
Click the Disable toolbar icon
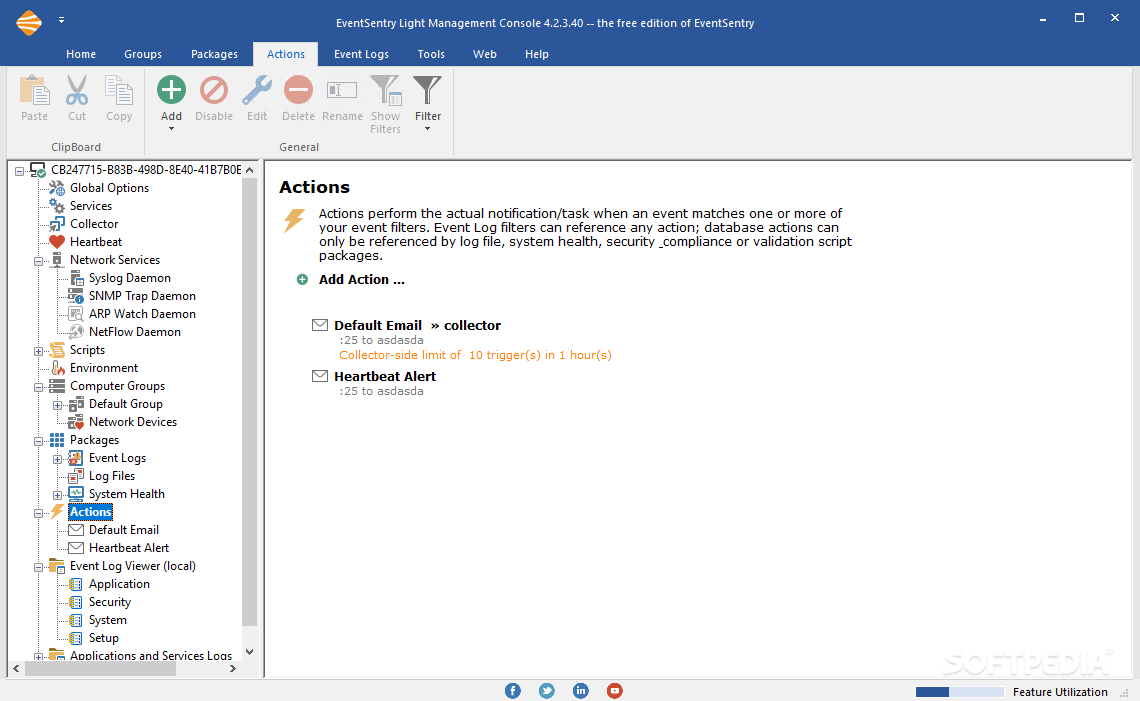point(214,90)
